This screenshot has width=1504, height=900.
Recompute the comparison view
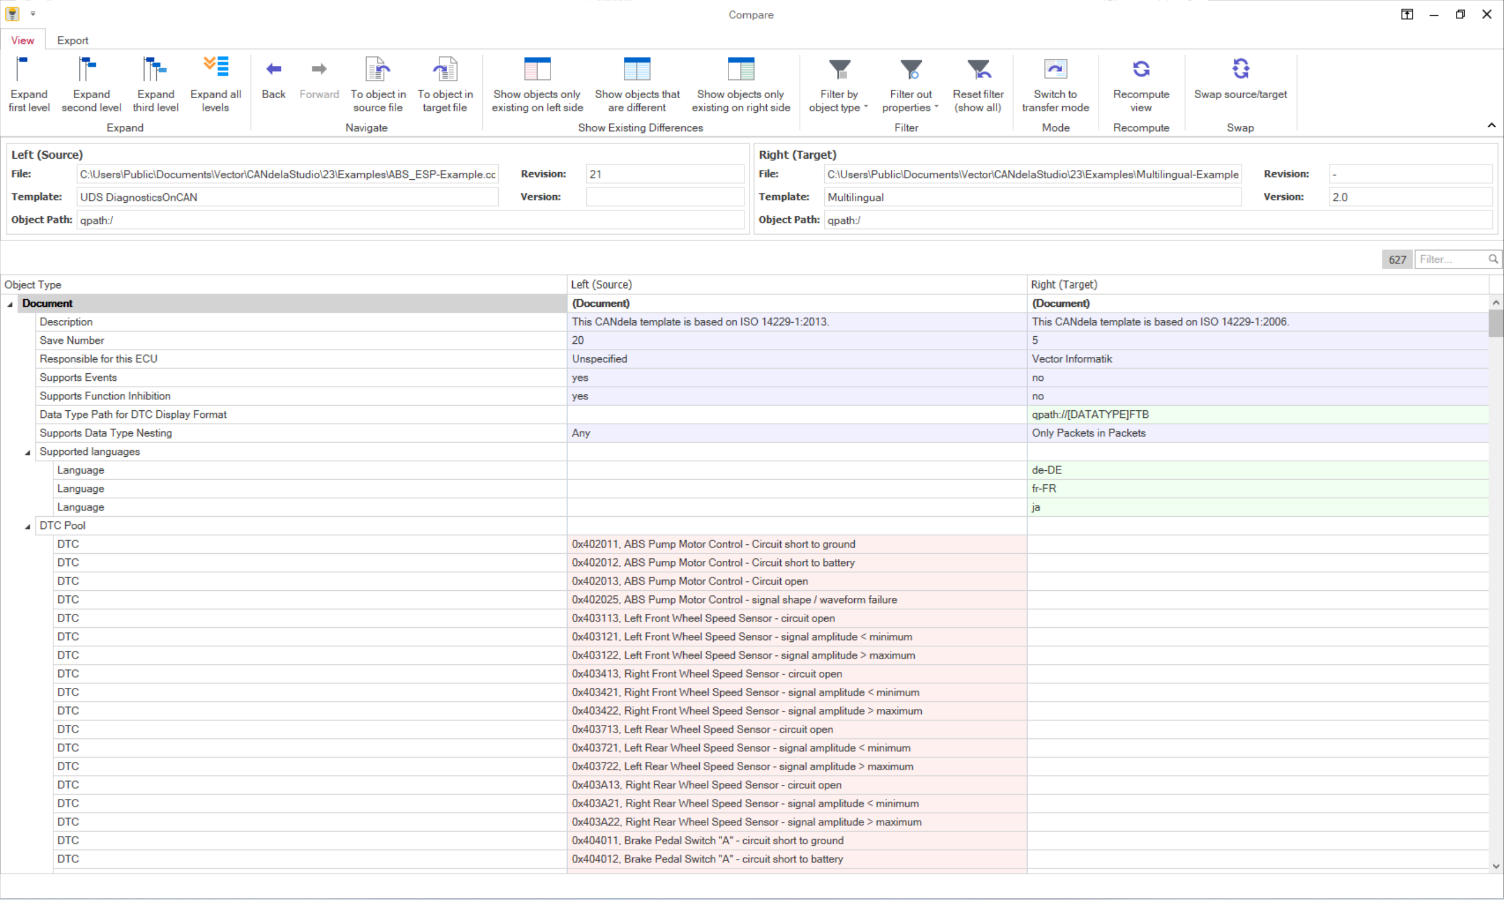point(1141,85)
